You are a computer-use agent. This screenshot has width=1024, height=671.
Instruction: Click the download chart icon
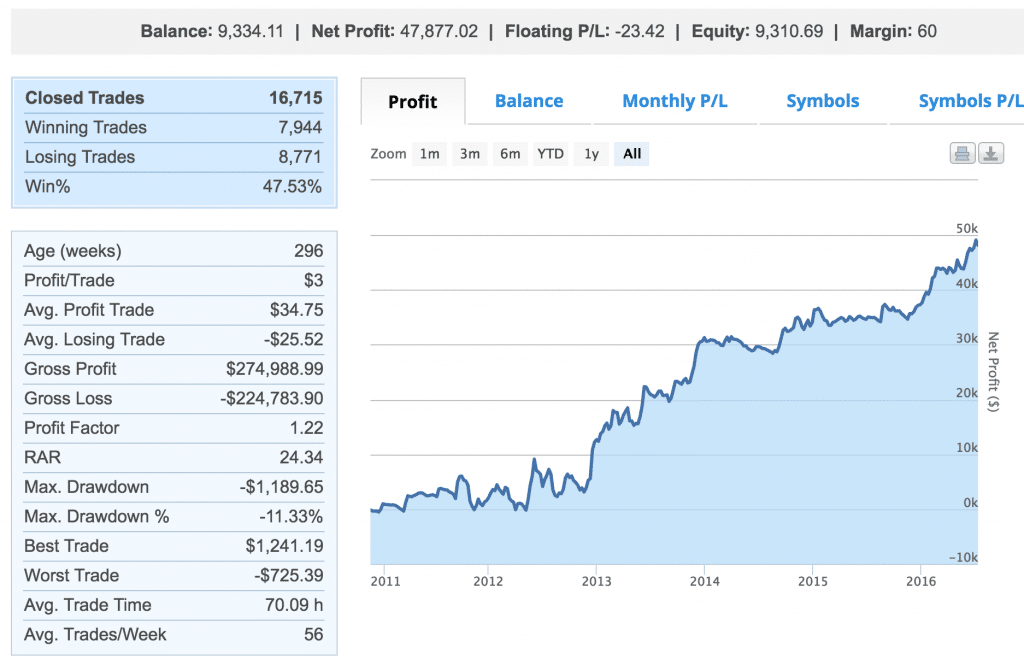pyautogui.click(x=990, y=154)
